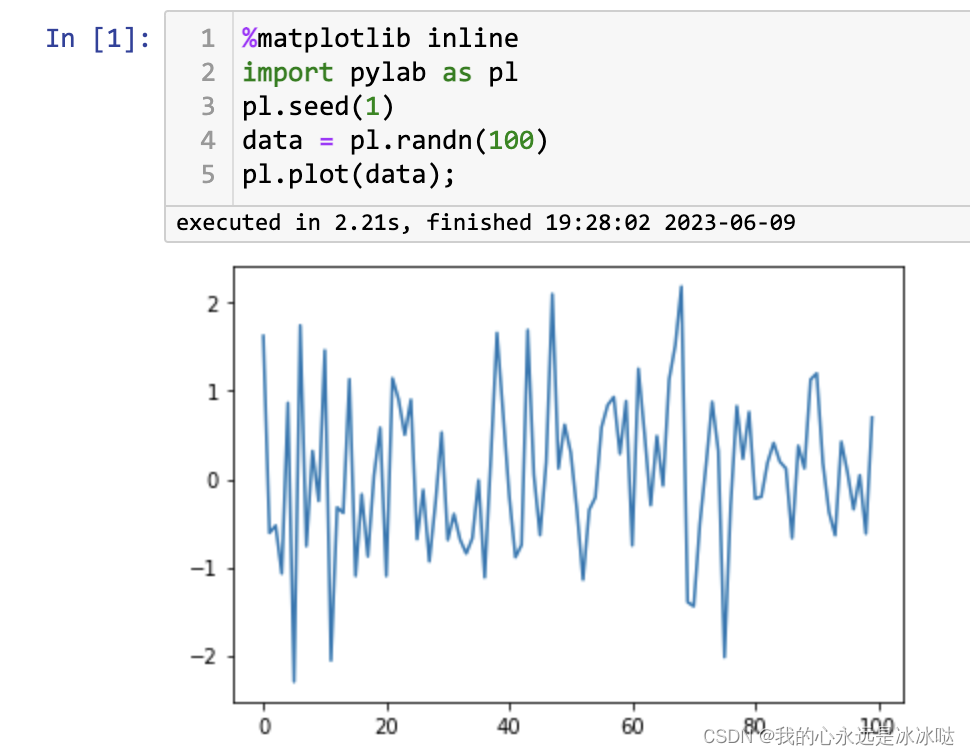
Task: Select line number 1 in the code cell
Action: (207, 38)
